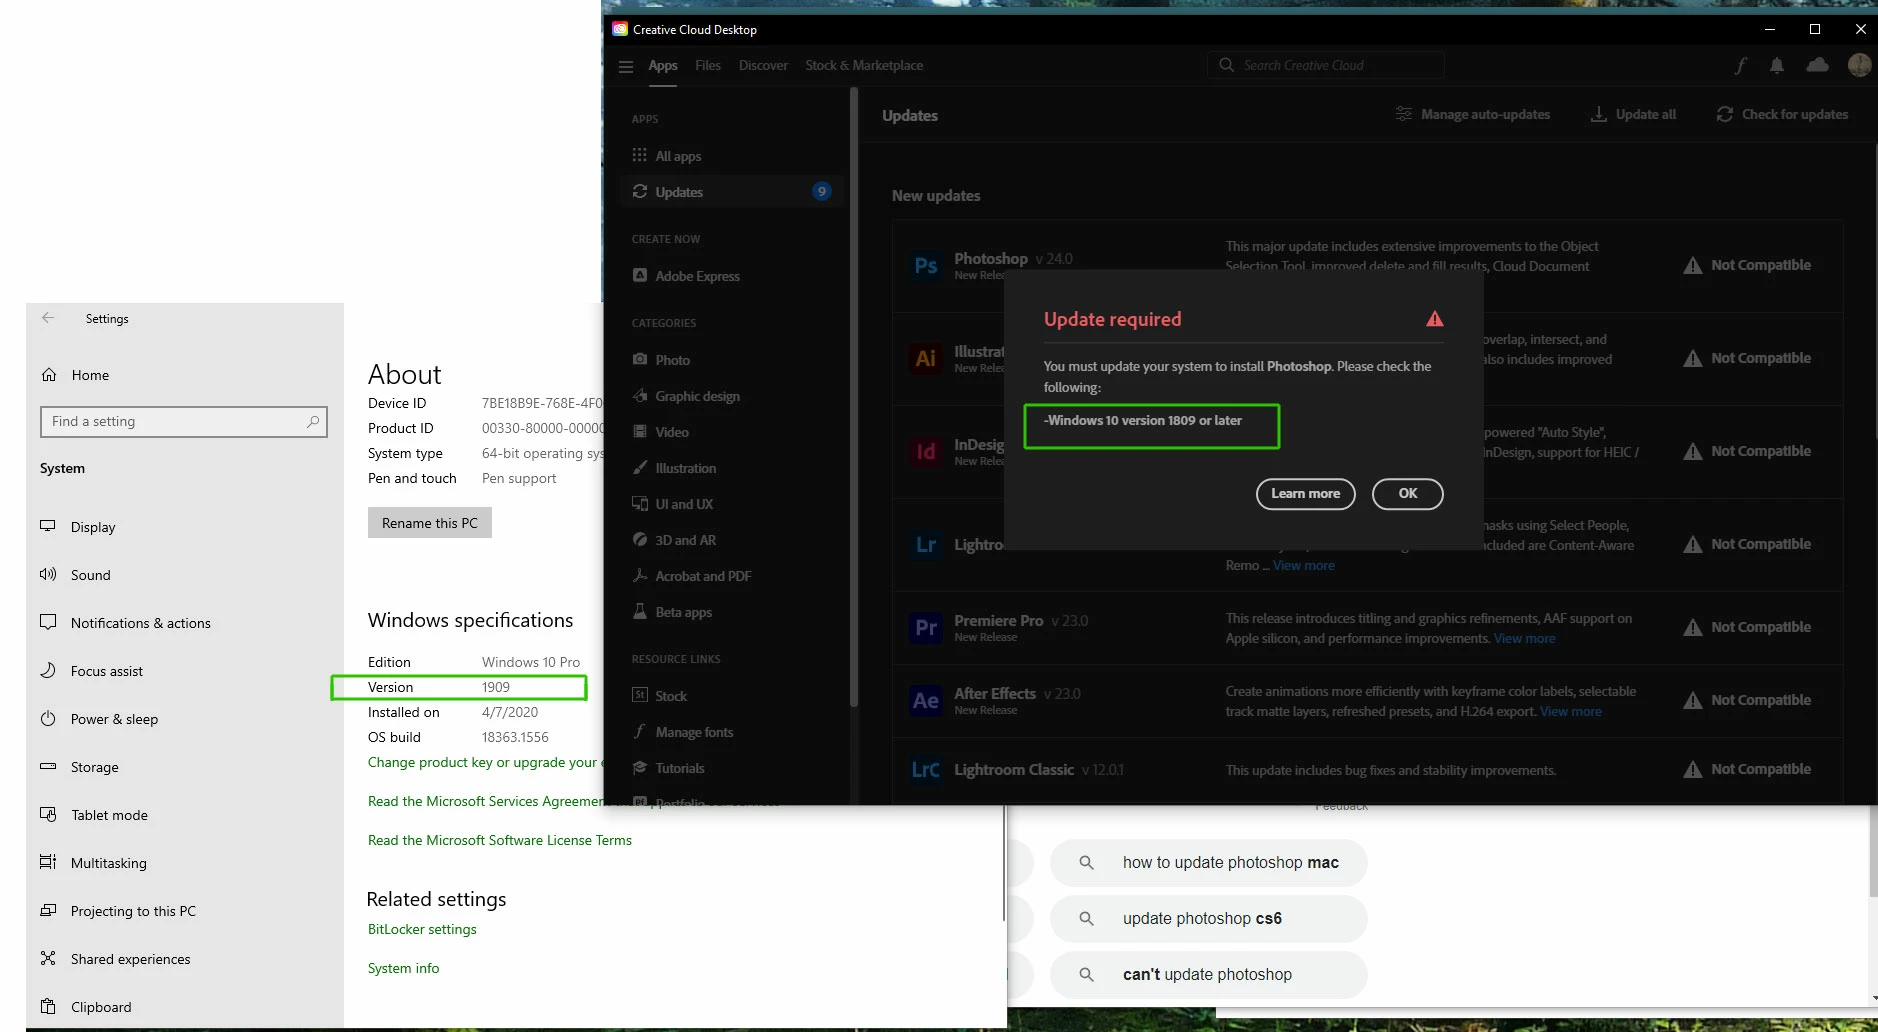This screenshot has width=1878, height=1032.
Task: Click the InDesign app icon
Action: (926, 452)
